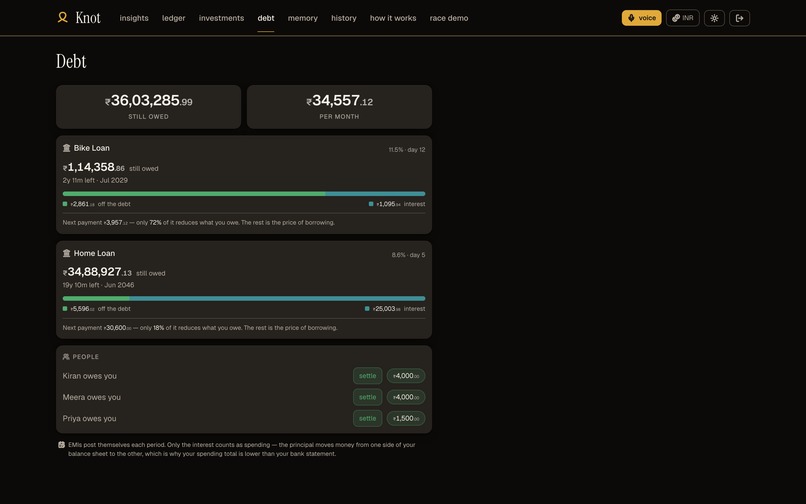Open the insights tab
The width and height of the screenshot is (806, 504).
pos(134,18)
